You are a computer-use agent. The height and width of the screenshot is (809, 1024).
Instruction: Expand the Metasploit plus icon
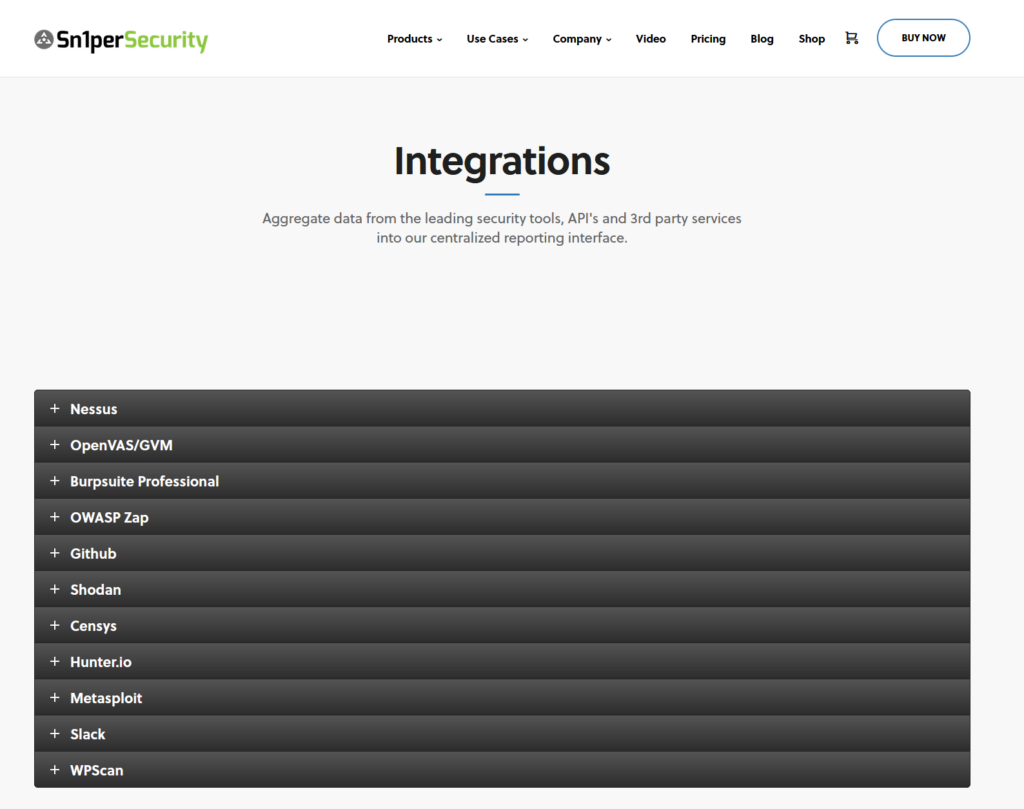tap(55, 698)
